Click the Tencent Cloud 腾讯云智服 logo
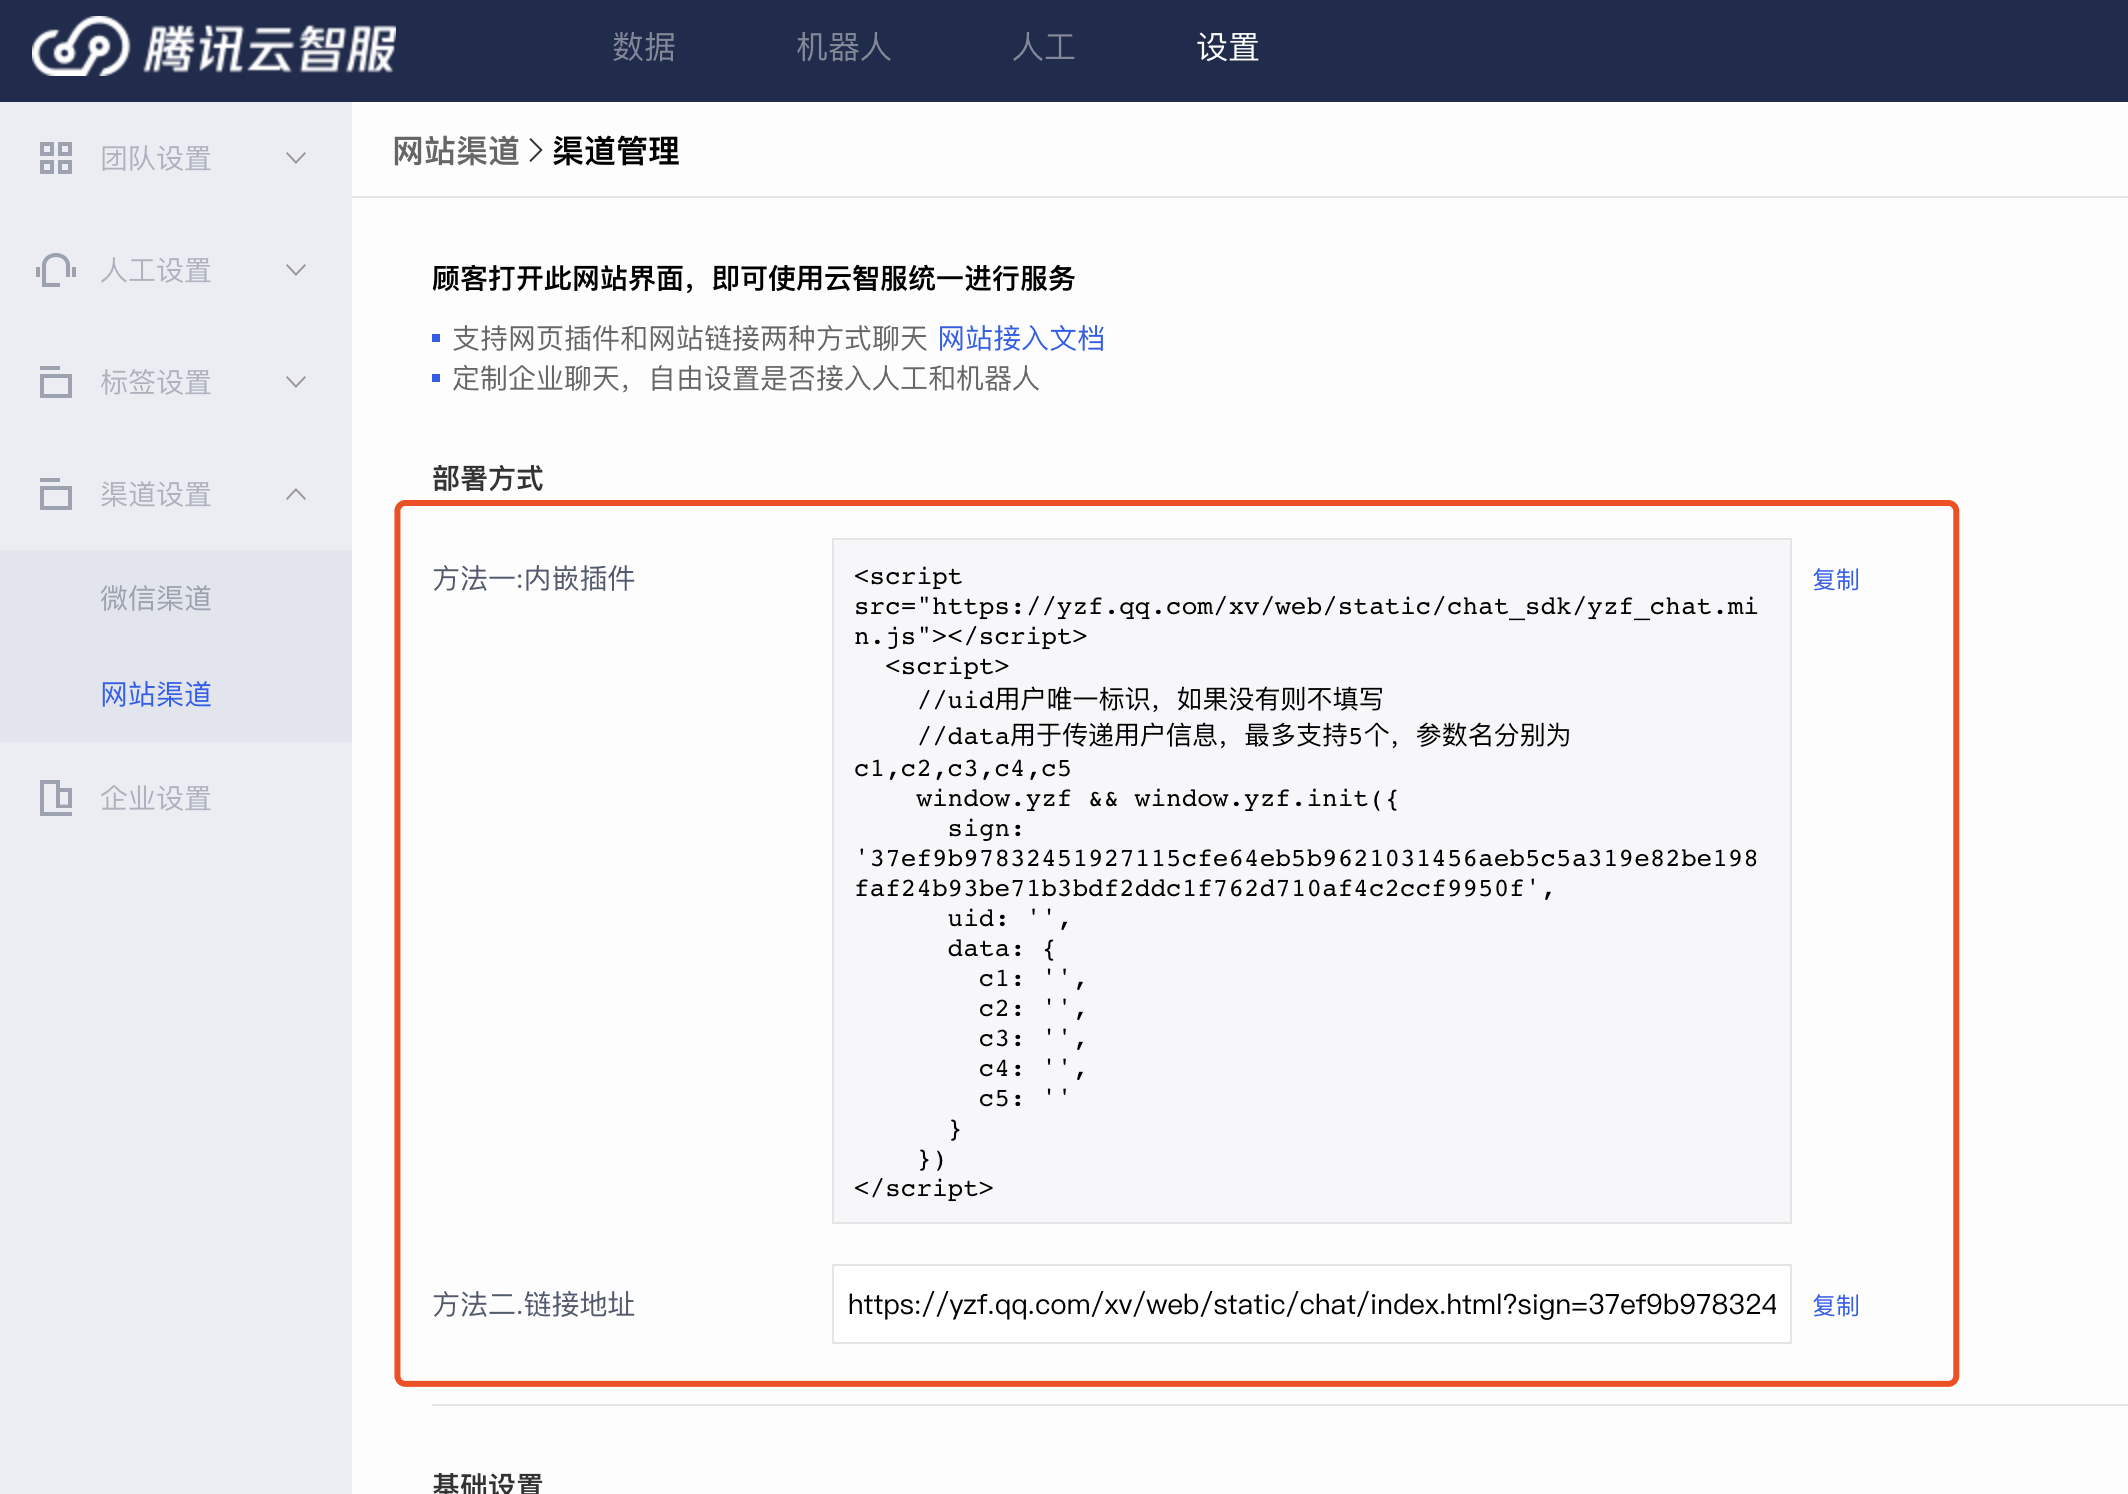This screenshot has width=2128, height=1494. [x=214, y=47]
